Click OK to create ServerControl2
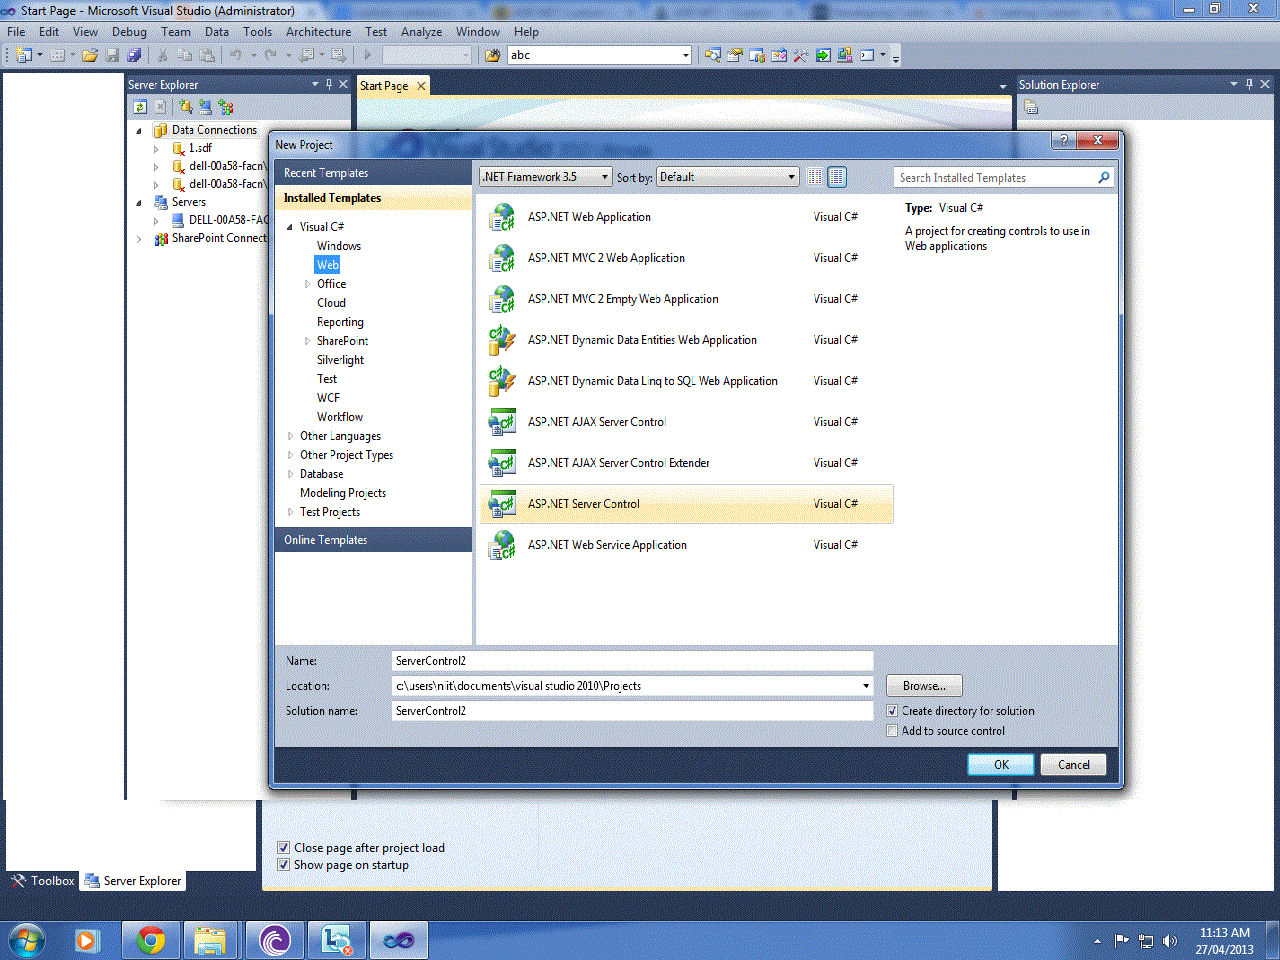Viewport: 1280px width, 960px height. click(1000, 764)
